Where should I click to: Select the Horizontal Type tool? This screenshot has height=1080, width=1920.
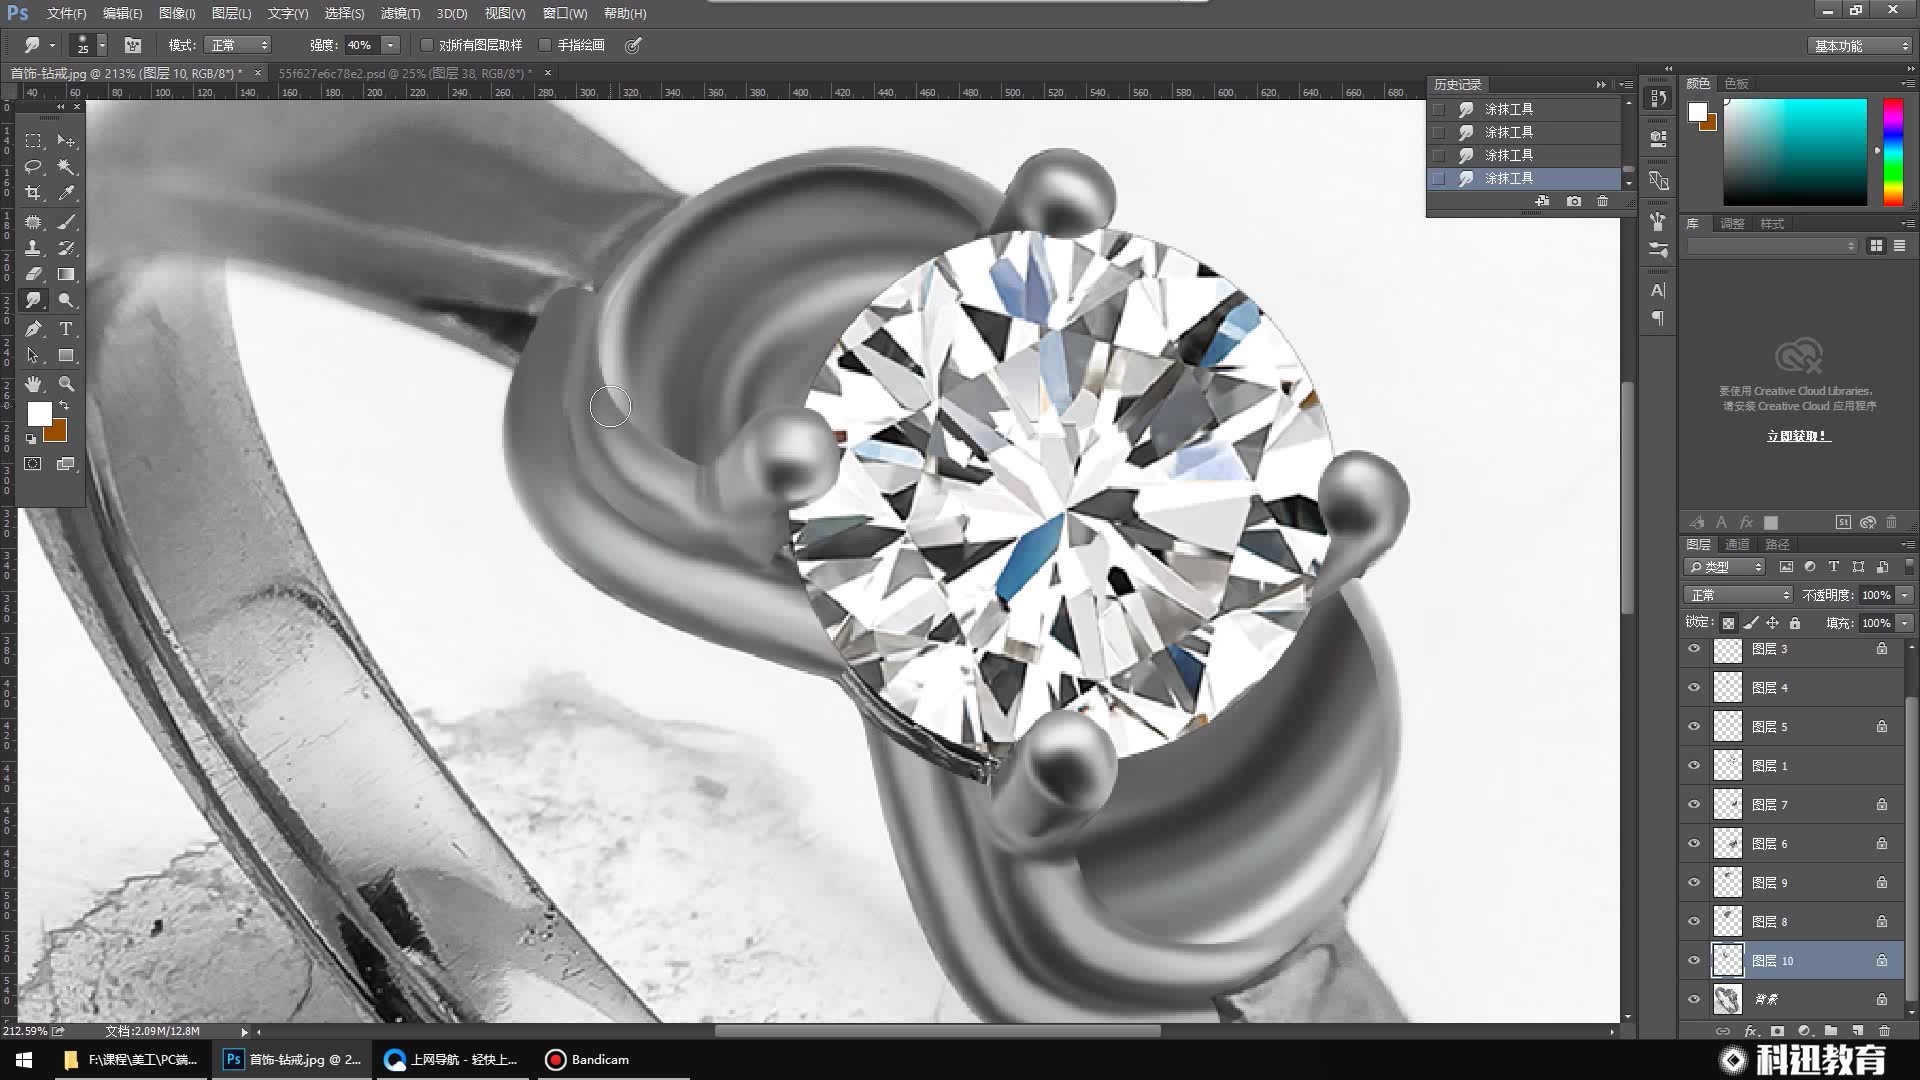pyautogui.click(x=66, y=328)
